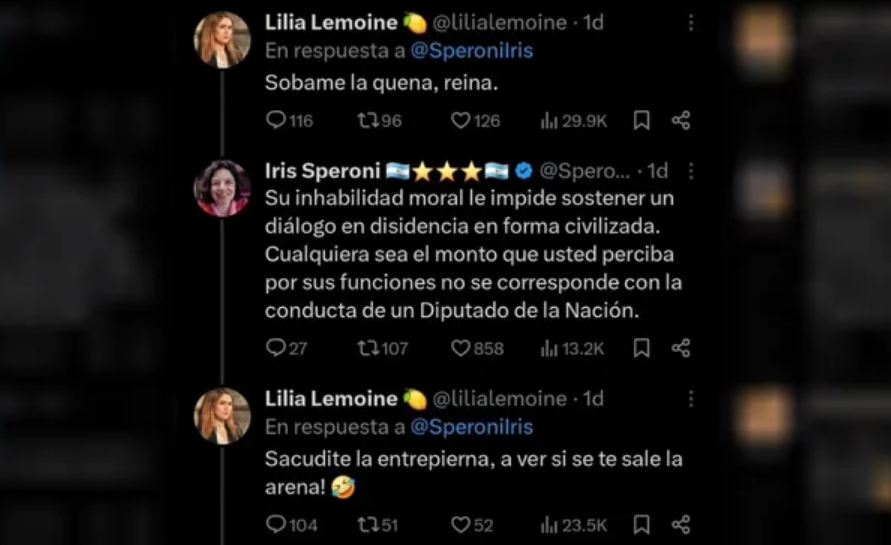Open more options on first Lilia Lemoine tweet
Screen dimensions: 891x545
coord(689,22)
